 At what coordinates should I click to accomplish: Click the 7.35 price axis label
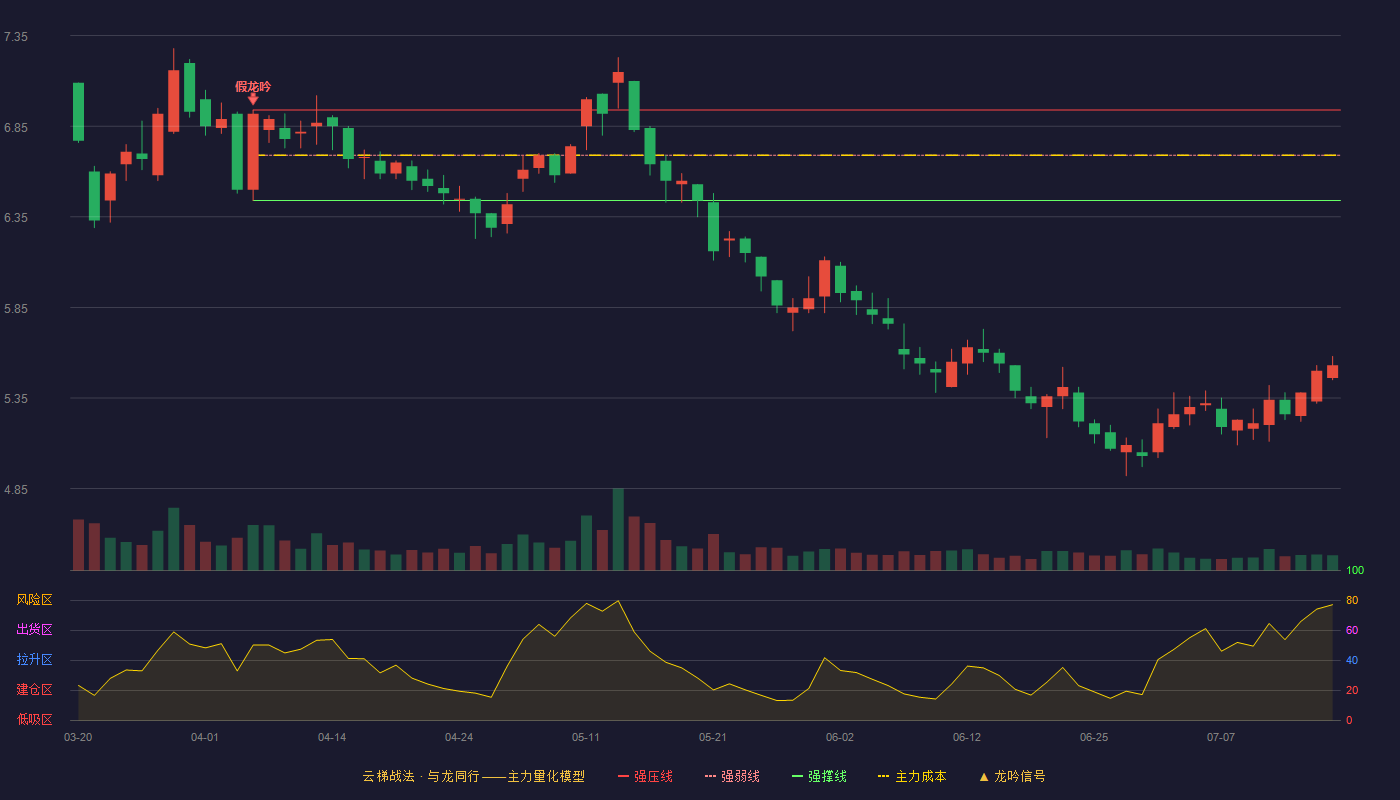point(16,36)
